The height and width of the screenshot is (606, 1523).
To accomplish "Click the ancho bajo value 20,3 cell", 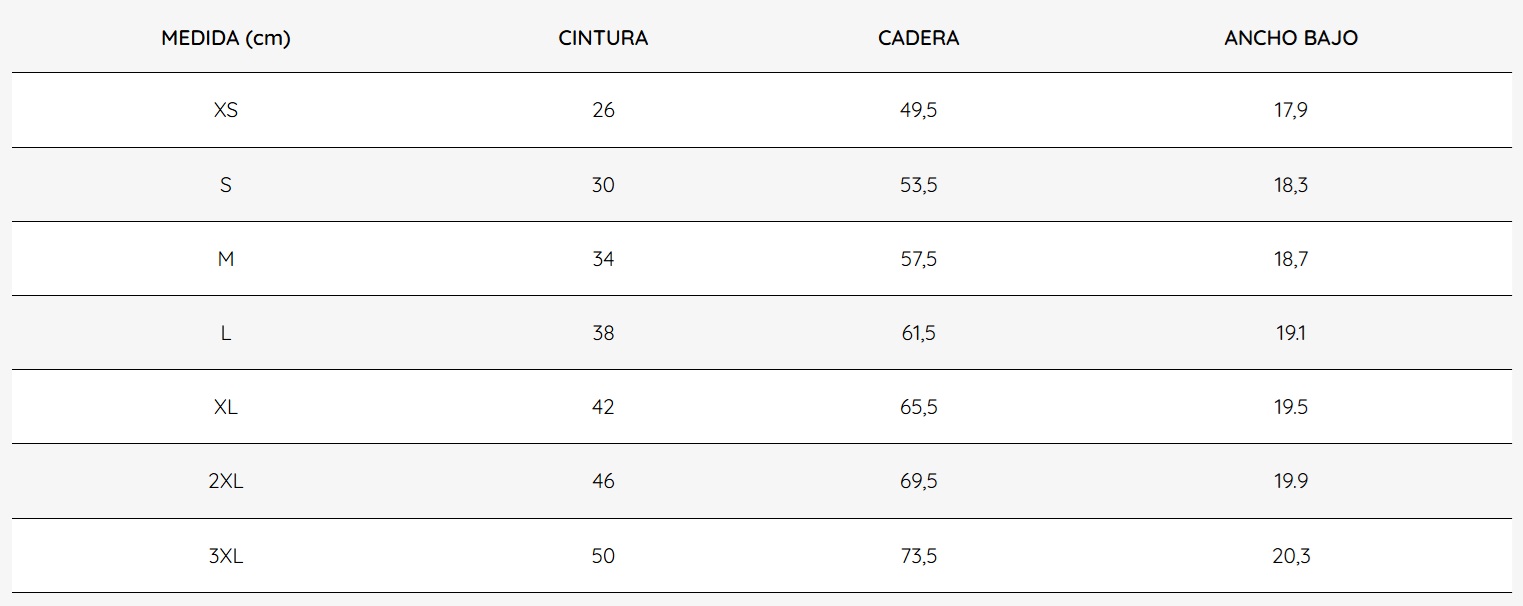I will click(x=1290, y=556).
